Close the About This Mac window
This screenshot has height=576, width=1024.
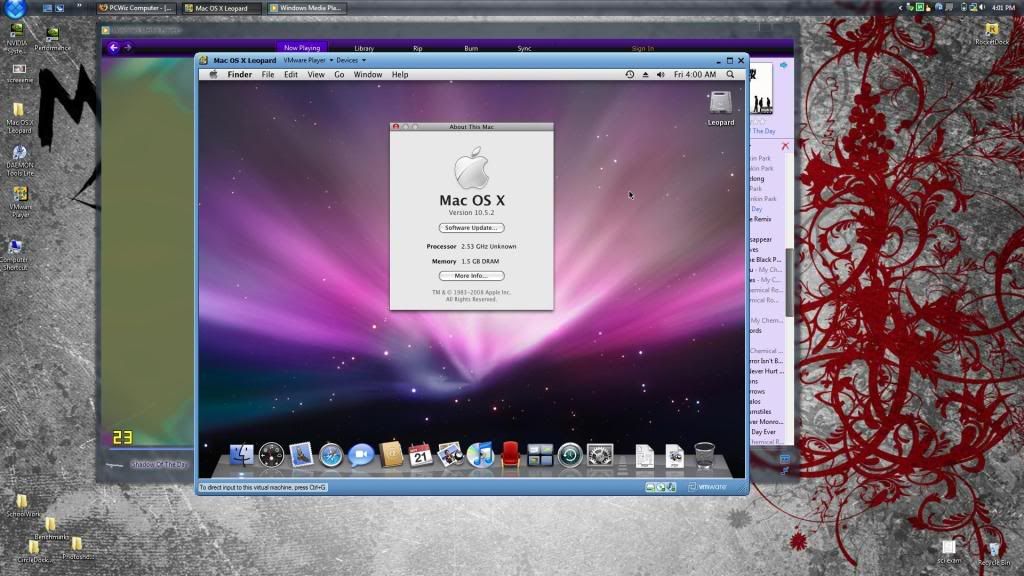[x=396, y=127]
